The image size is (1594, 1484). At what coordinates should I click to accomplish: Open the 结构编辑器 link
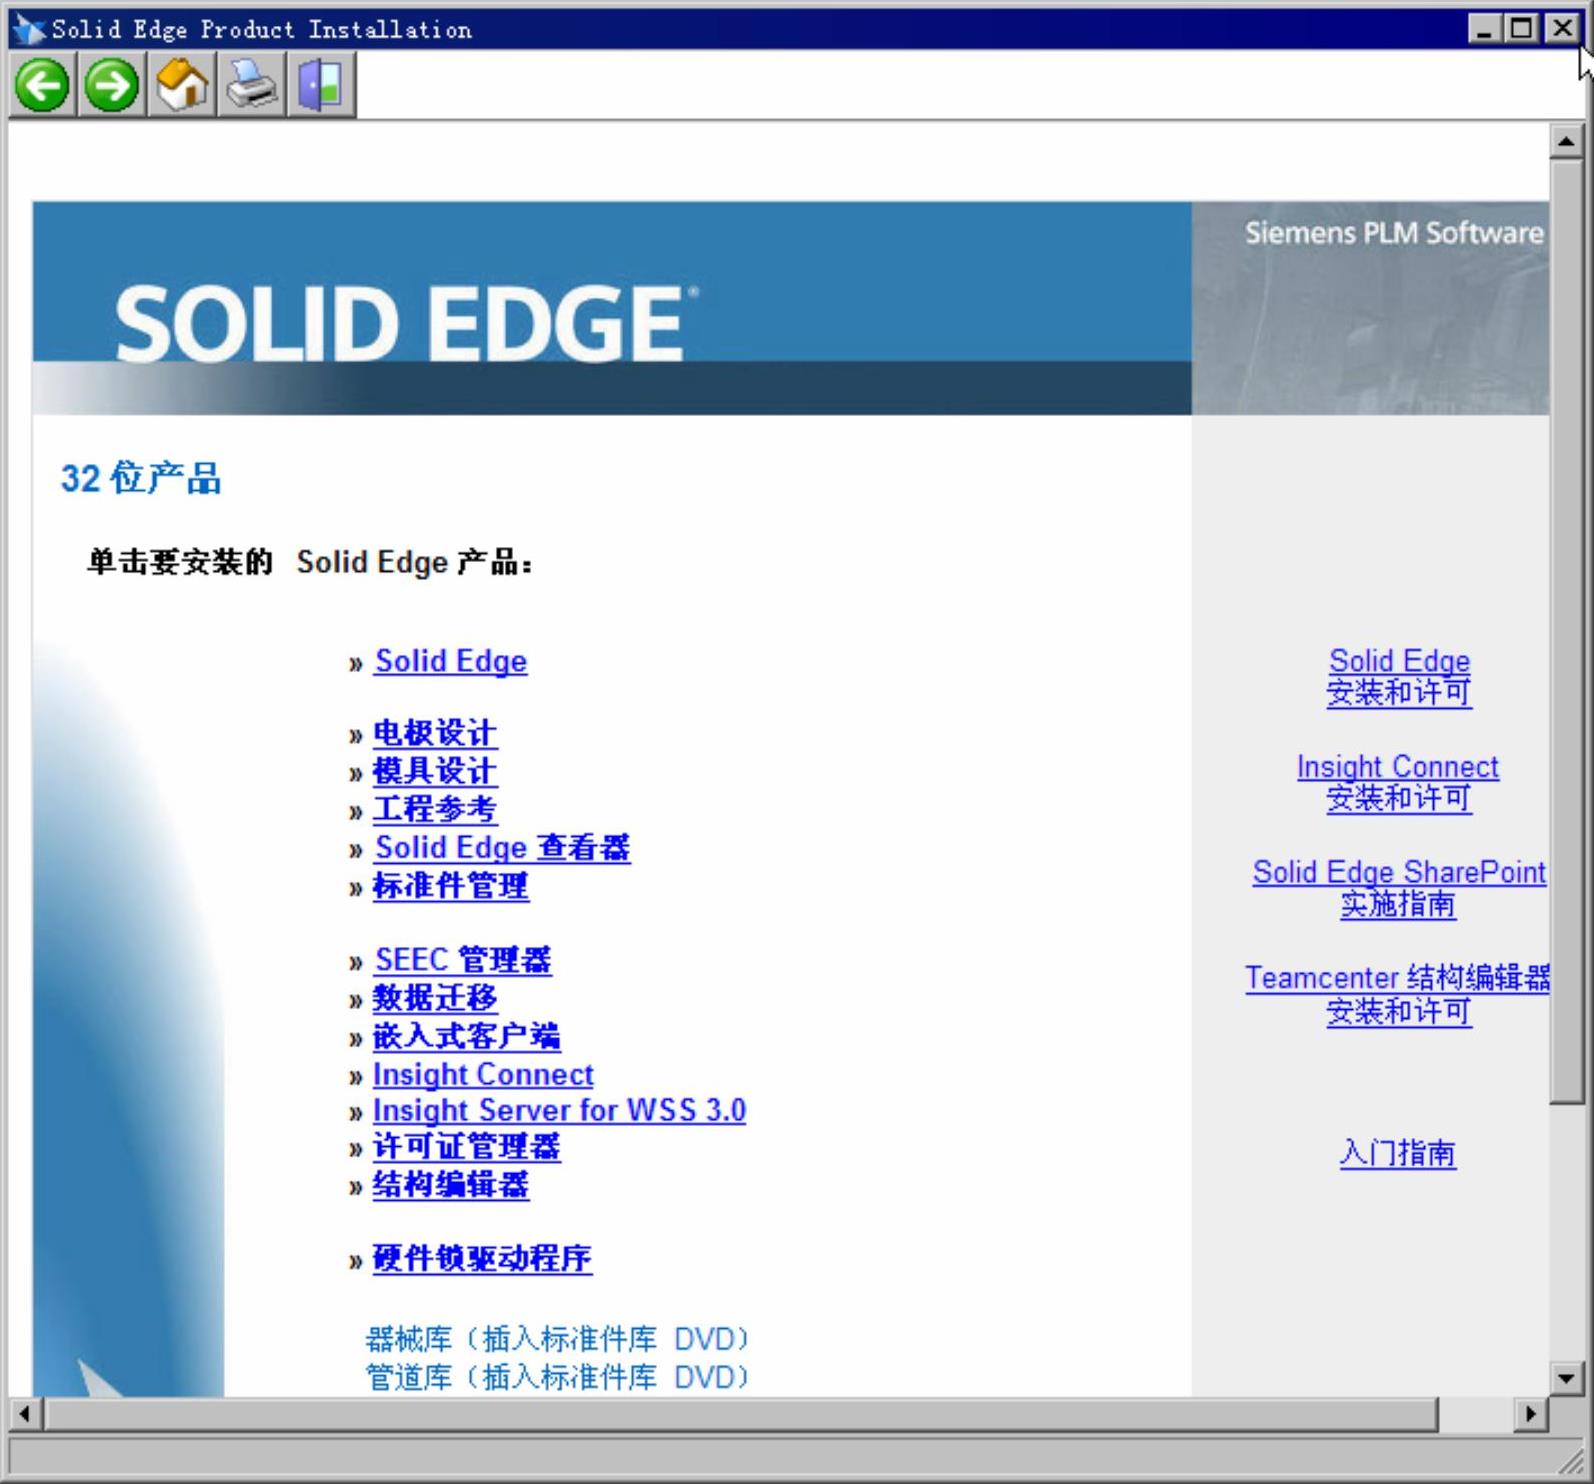click(451, 1185)
